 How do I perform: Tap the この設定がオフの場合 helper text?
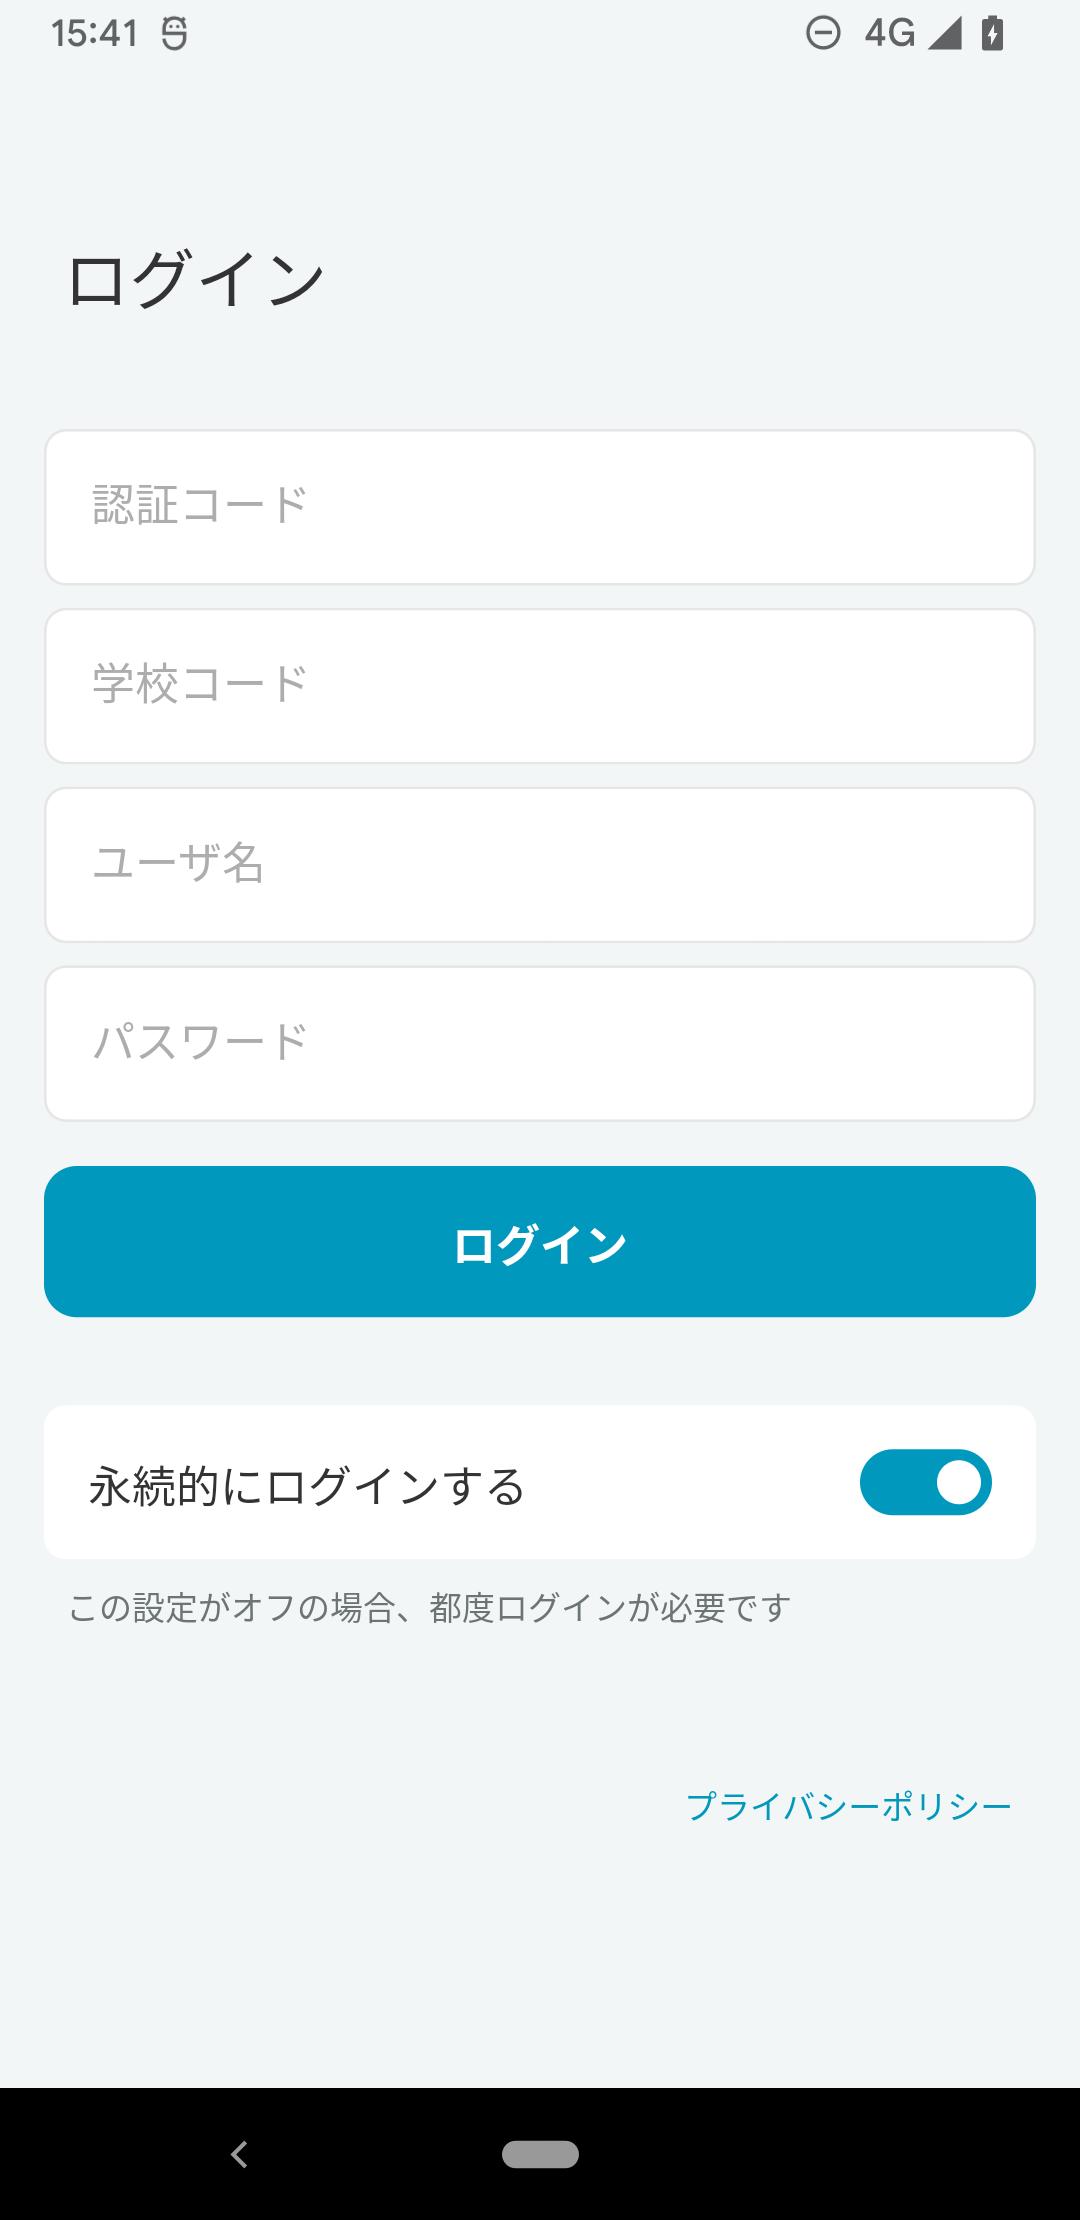[430, 1608]
